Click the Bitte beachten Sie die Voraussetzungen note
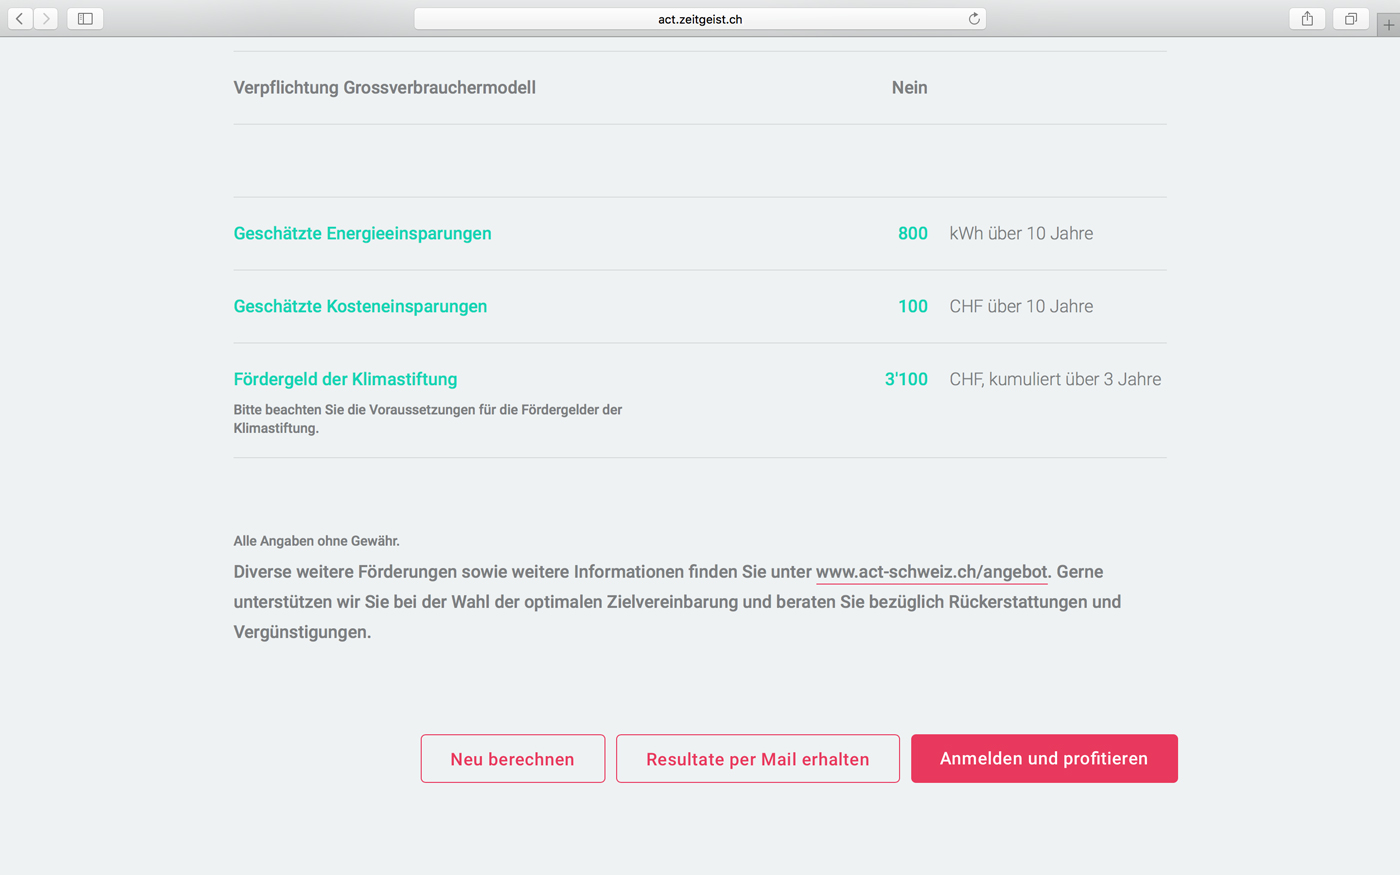Image resolution: width=1400 pixels, height=875 pixels. [428, 419]
